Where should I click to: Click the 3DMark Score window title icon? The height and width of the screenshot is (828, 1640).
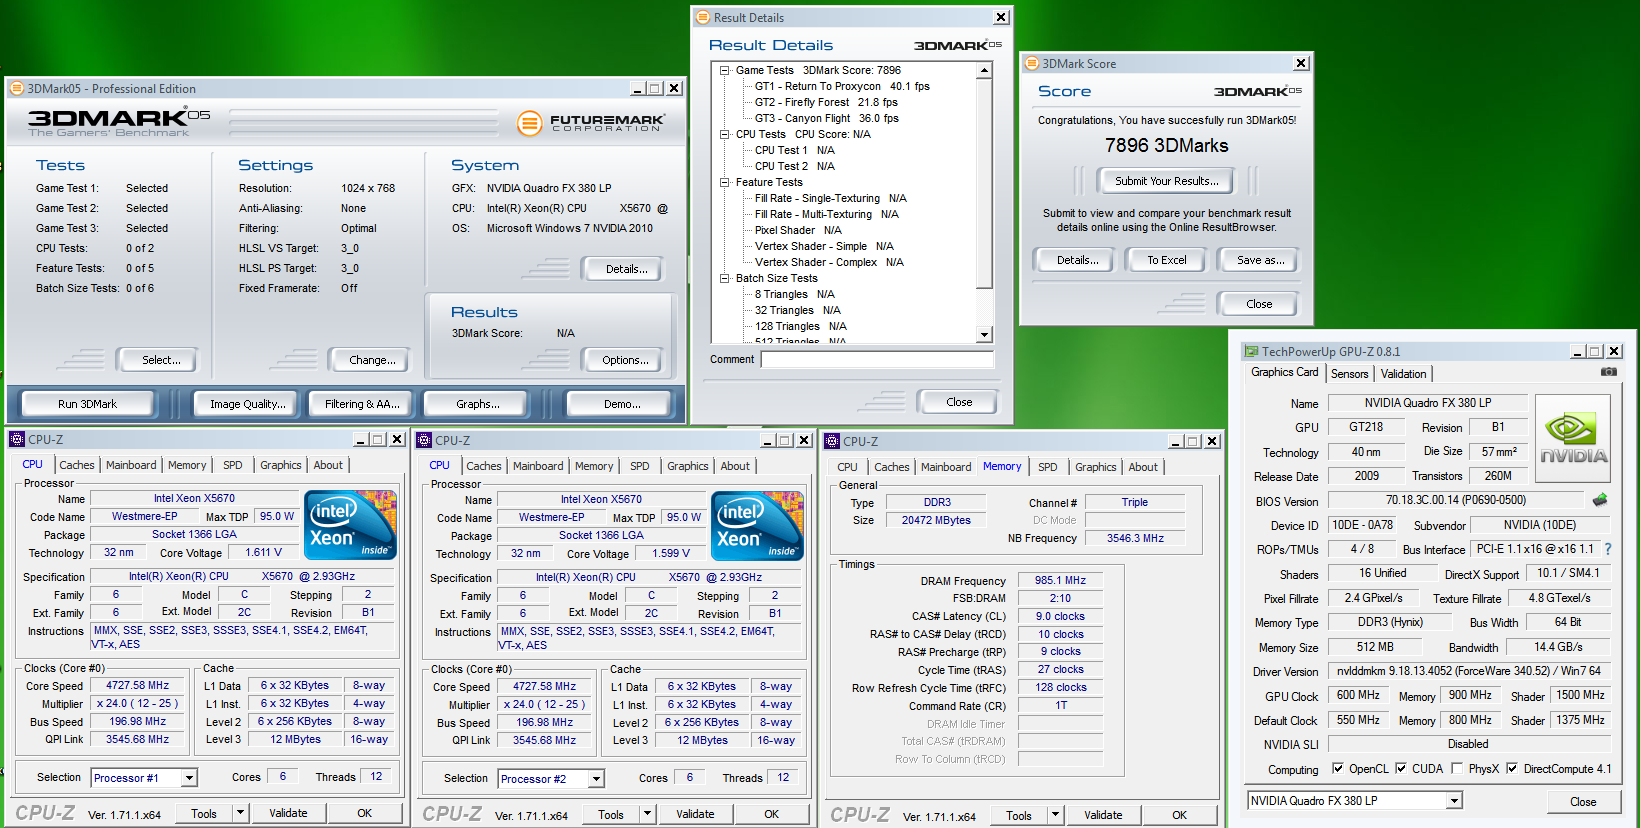point(1032,63)
